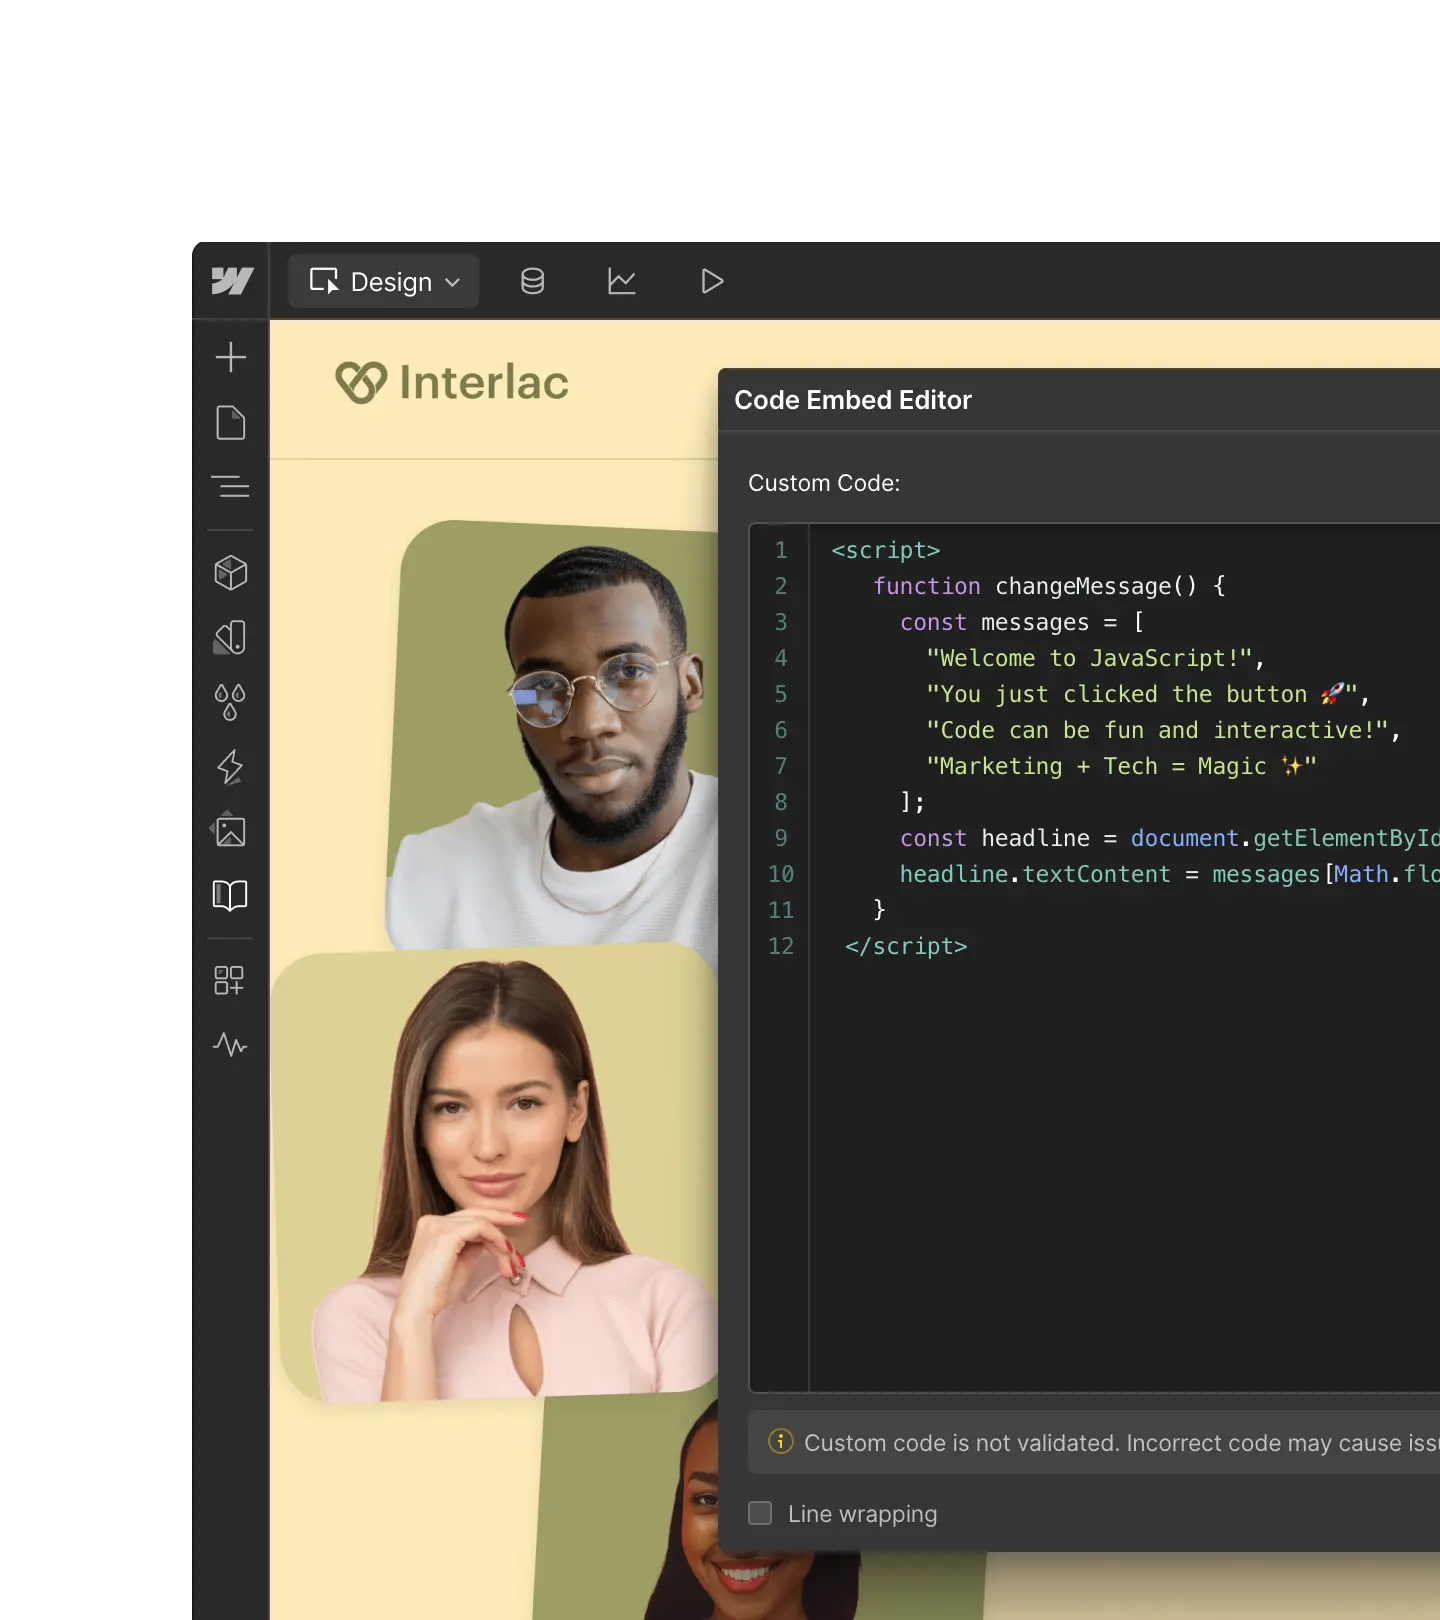Viewport: 1440px width, 1620px height.
Task: Click the 'headline.textContent' code line
Action: [1169, 874]
